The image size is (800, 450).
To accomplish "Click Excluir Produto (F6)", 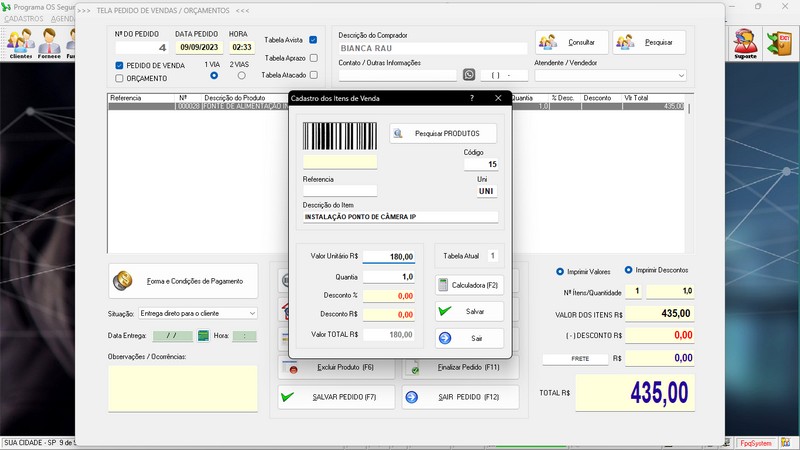I will pos(336,367).
